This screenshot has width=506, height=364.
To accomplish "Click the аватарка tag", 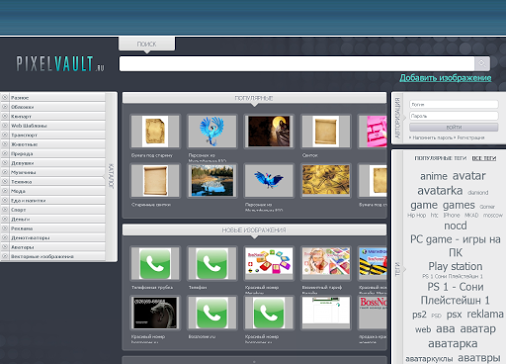I will [x=453, y=343].
